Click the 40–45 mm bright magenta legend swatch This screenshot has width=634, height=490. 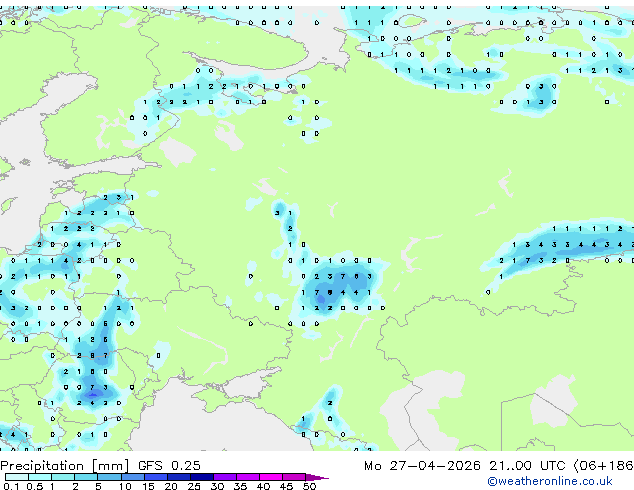pyautogui.click(x=271, y=477)
